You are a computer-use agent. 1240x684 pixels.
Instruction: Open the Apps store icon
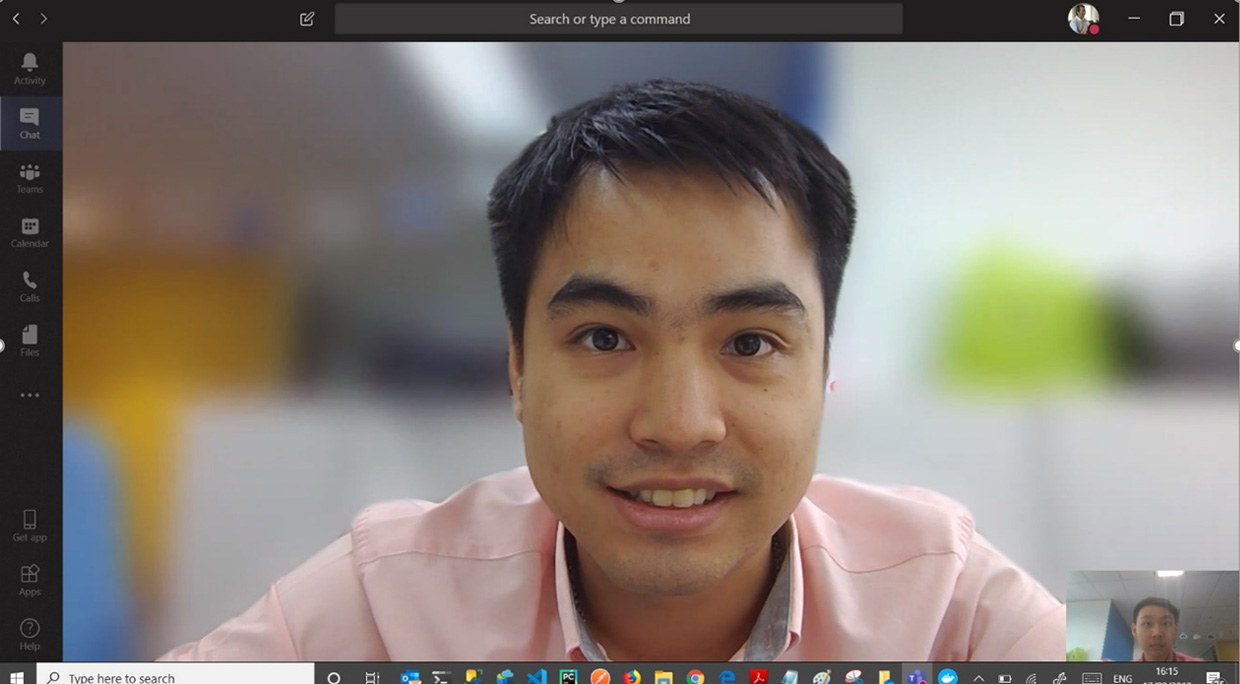point(29,579)
